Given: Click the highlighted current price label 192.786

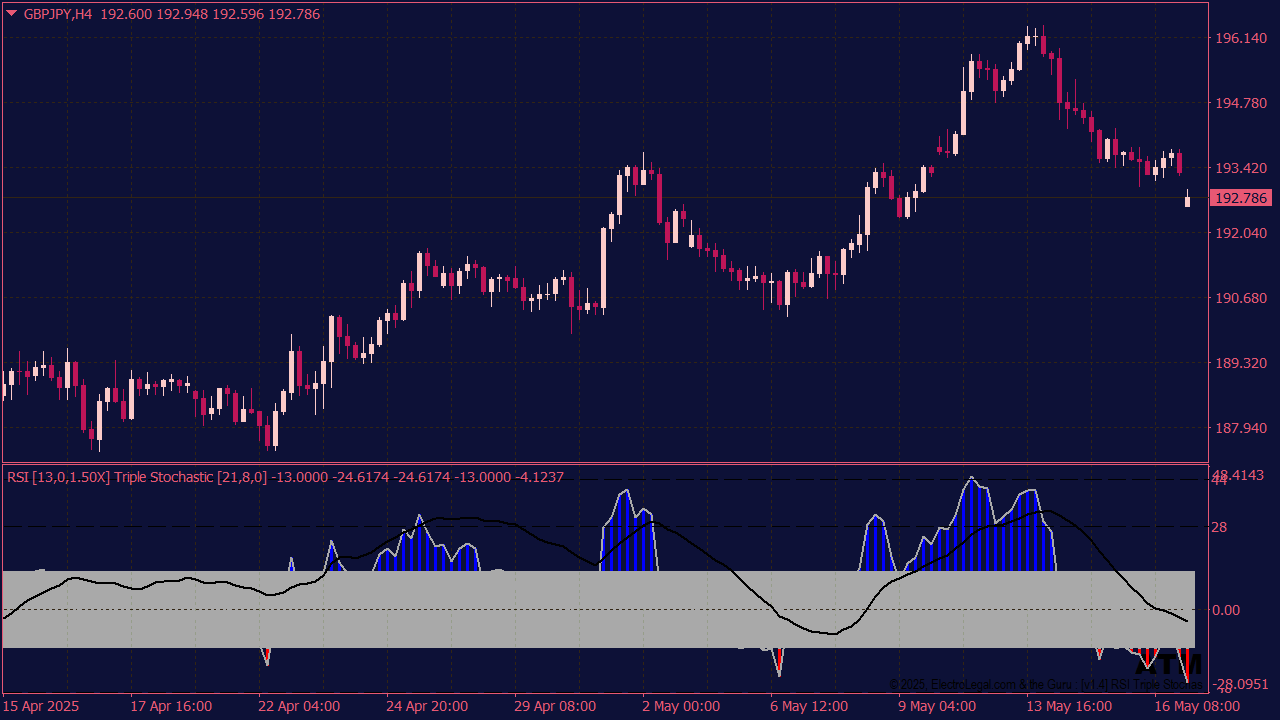Looking at the screenshot, I should pyautogui.click(x=1239, y=198).
